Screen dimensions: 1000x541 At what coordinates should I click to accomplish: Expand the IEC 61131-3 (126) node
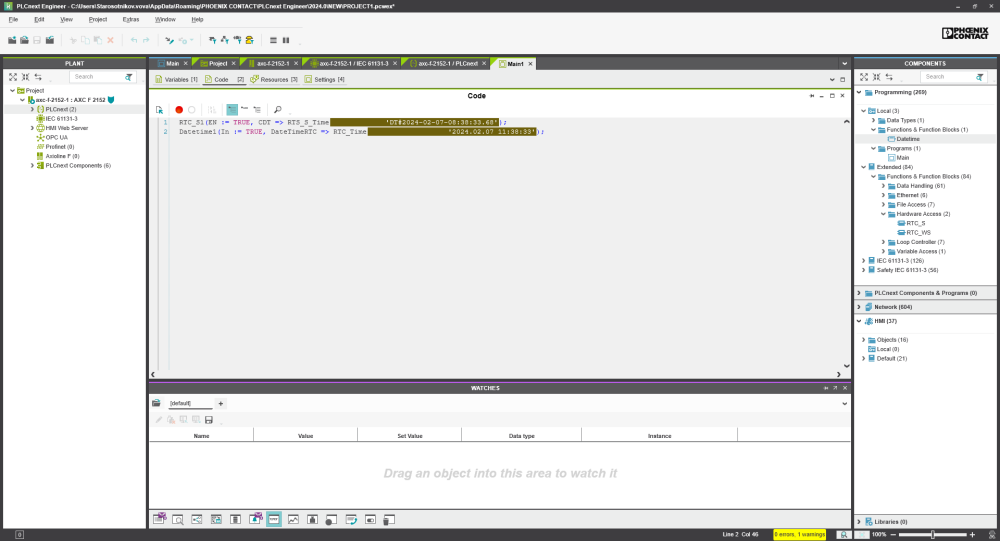point(864,260)
